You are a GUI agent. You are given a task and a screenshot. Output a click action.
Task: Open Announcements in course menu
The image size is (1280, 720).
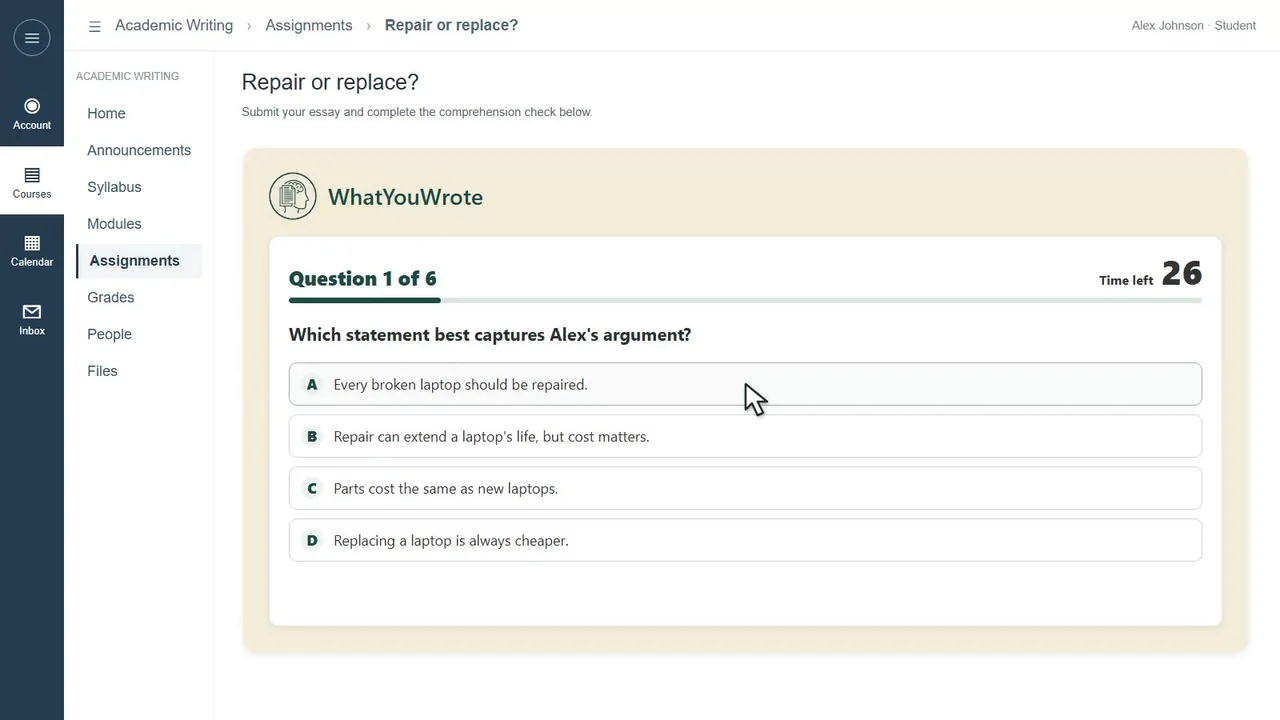click(x=139, y=150)
